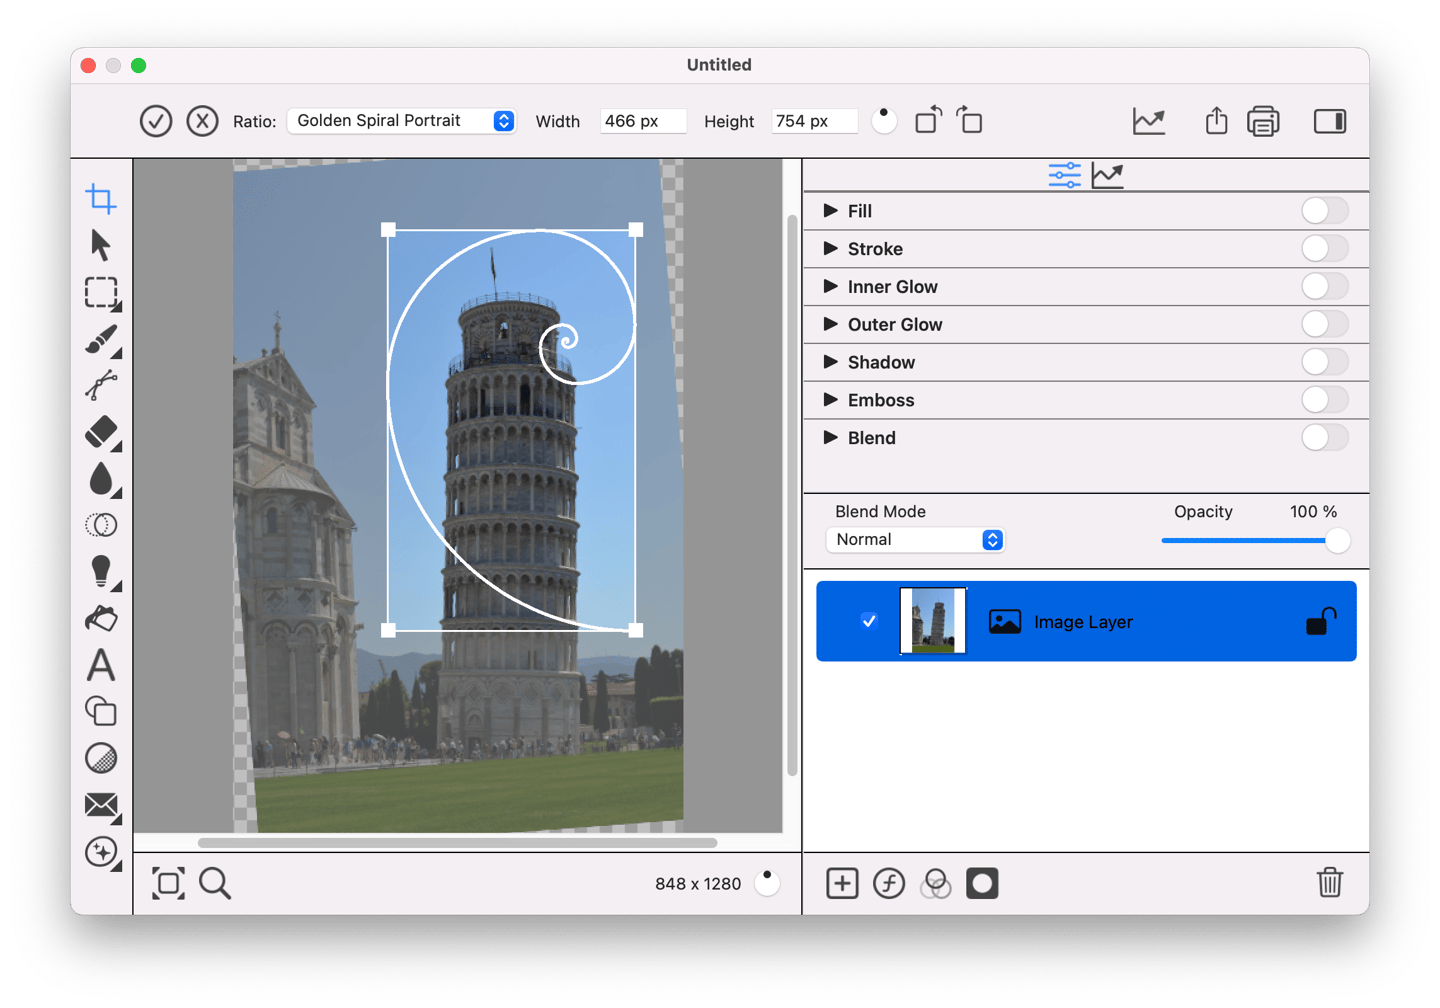This screenshot has height=1008, width=1440.
Task: Click the Opacity 100 % value
Action: point(1313,512)
